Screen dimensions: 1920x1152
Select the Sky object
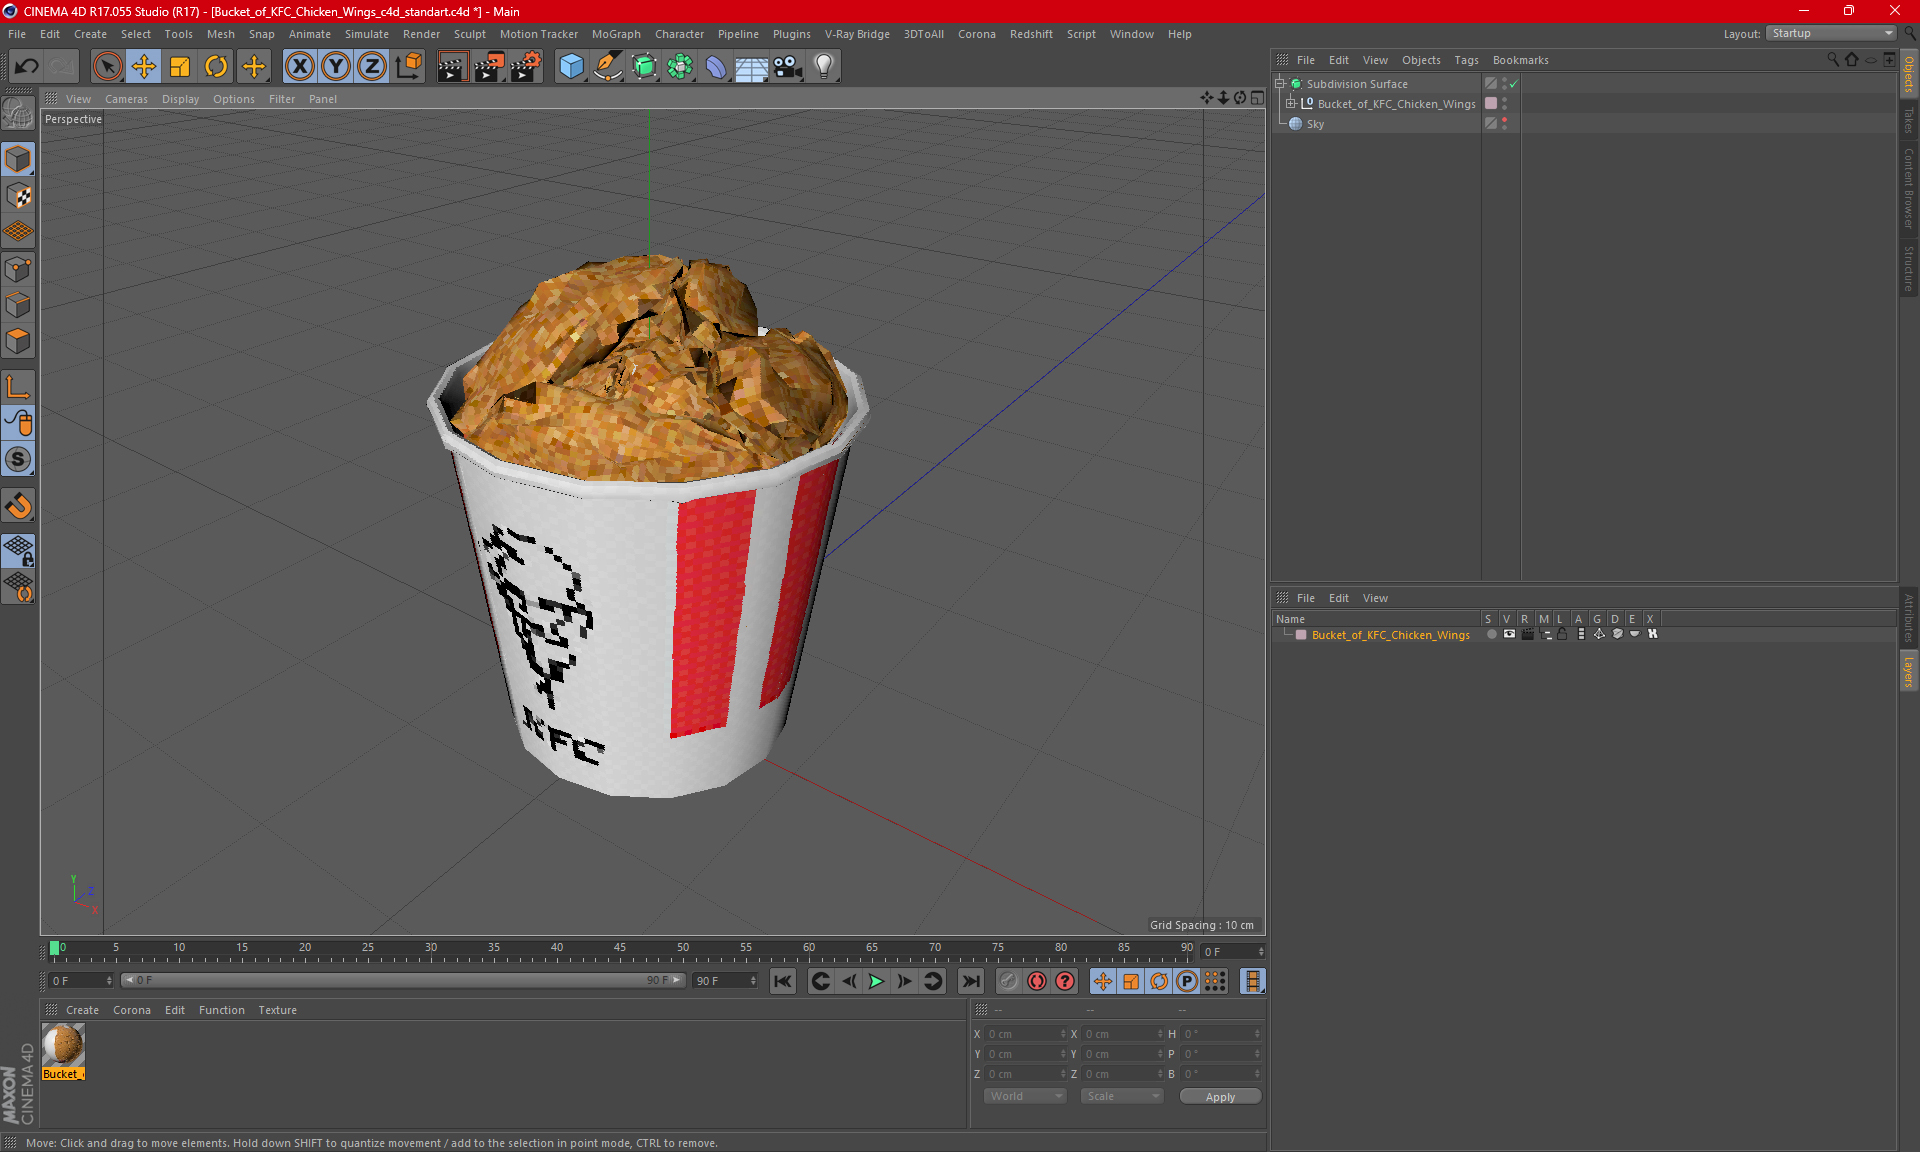(1315, 124)
